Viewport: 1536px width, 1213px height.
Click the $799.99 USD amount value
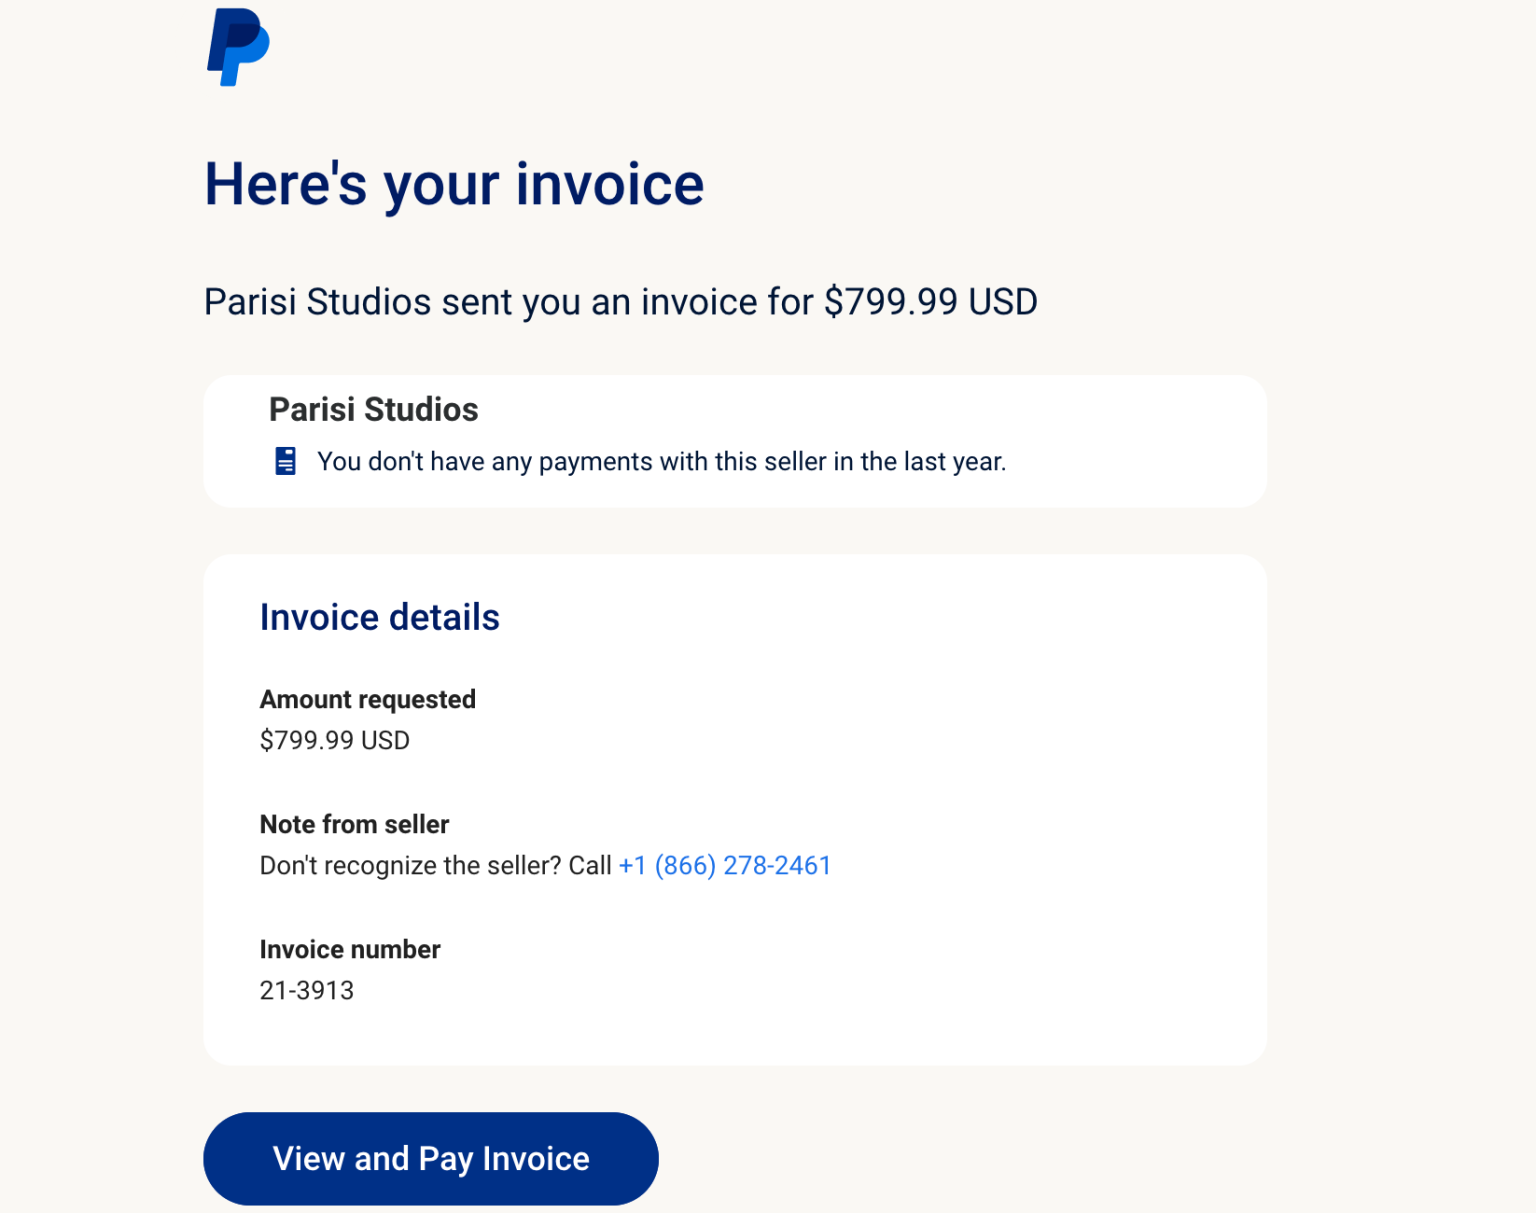tap(334, 740)
